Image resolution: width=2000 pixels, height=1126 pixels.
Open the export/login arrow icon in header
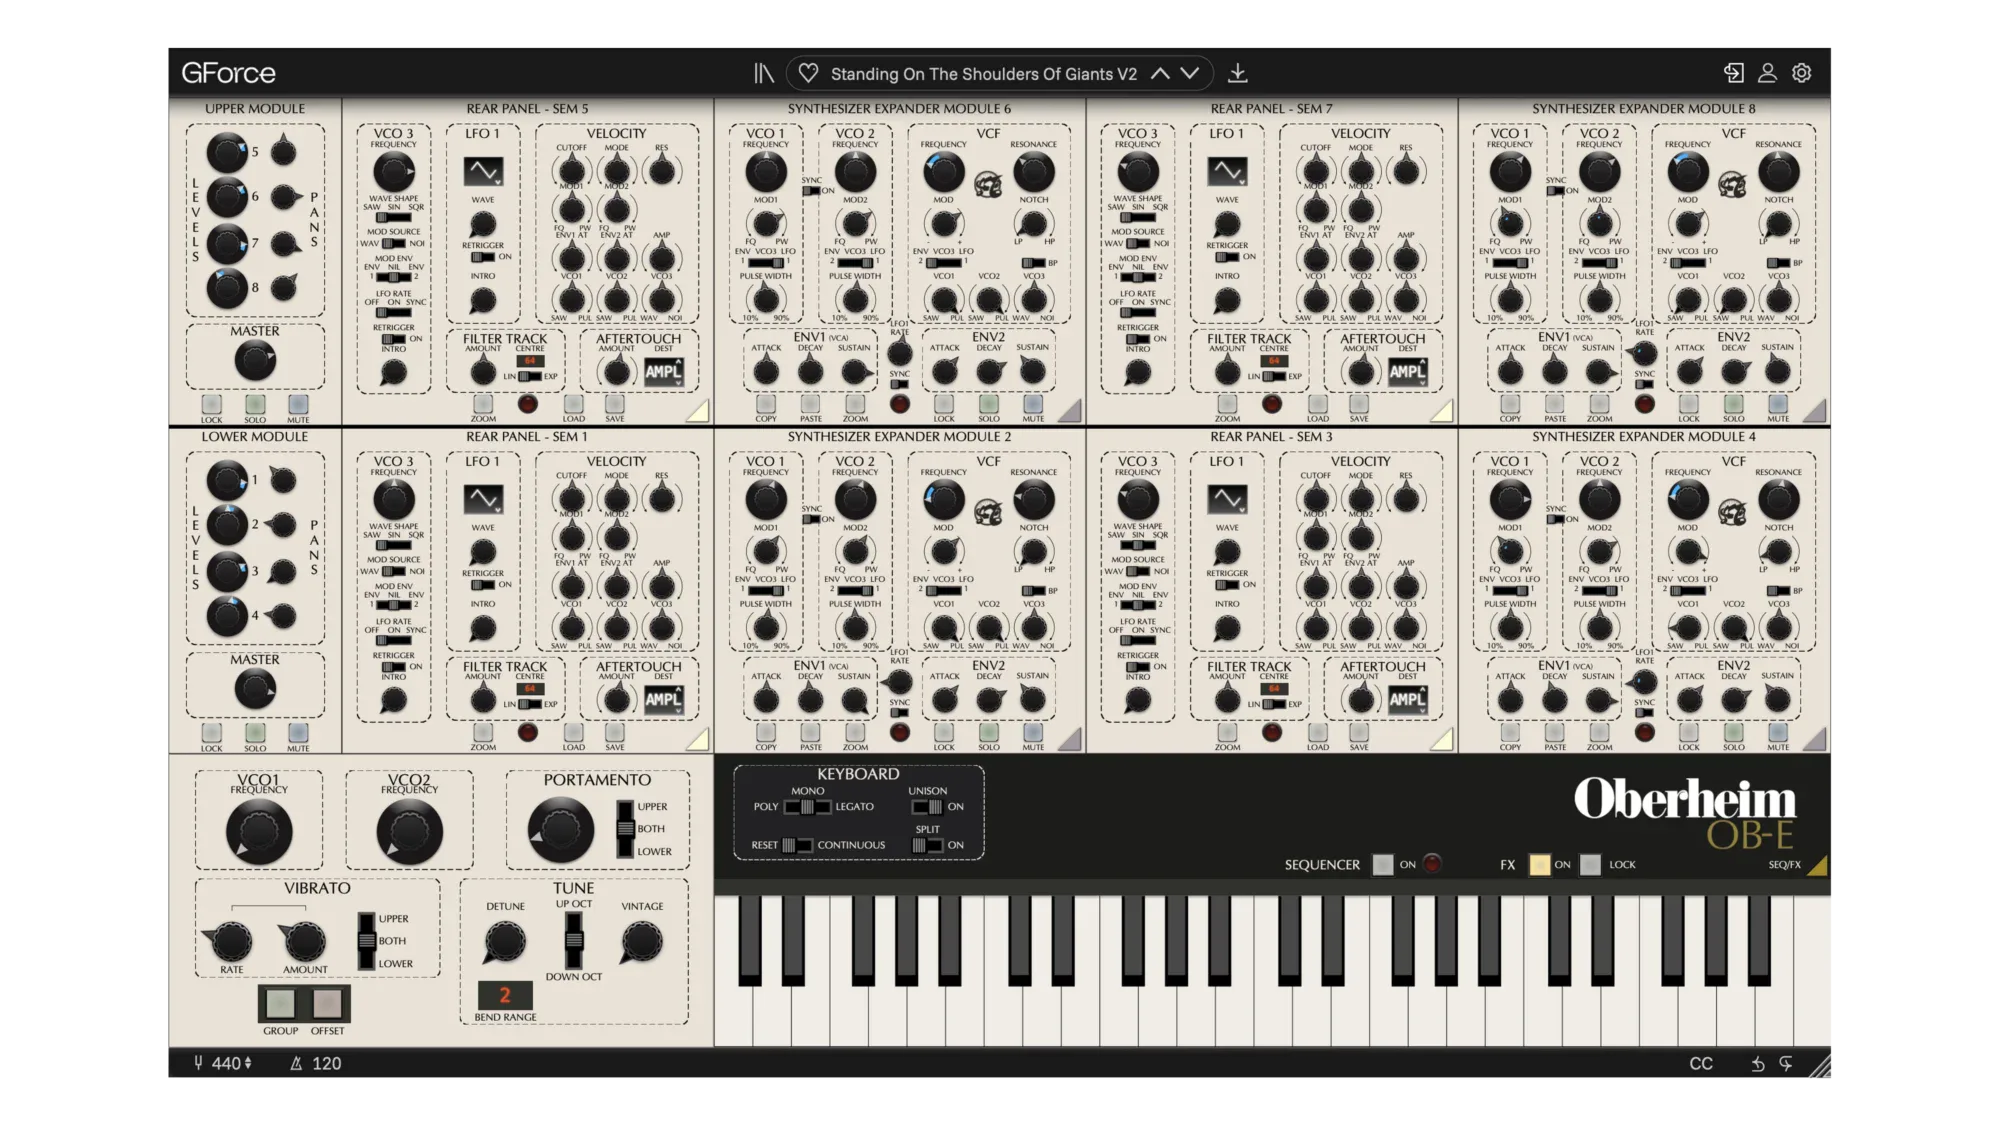pos(1734,73)
